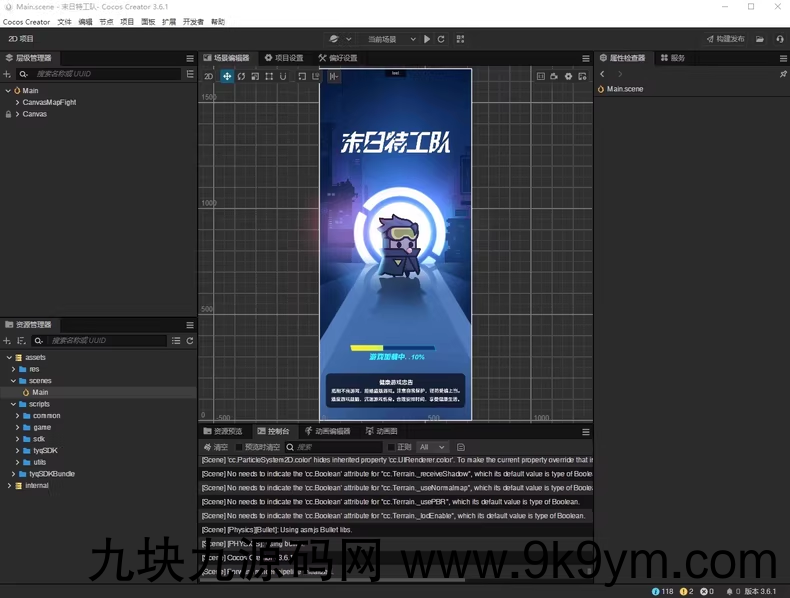
Task: Toggle pivot/center icon in scene toolbar
Action: (302, 76)
